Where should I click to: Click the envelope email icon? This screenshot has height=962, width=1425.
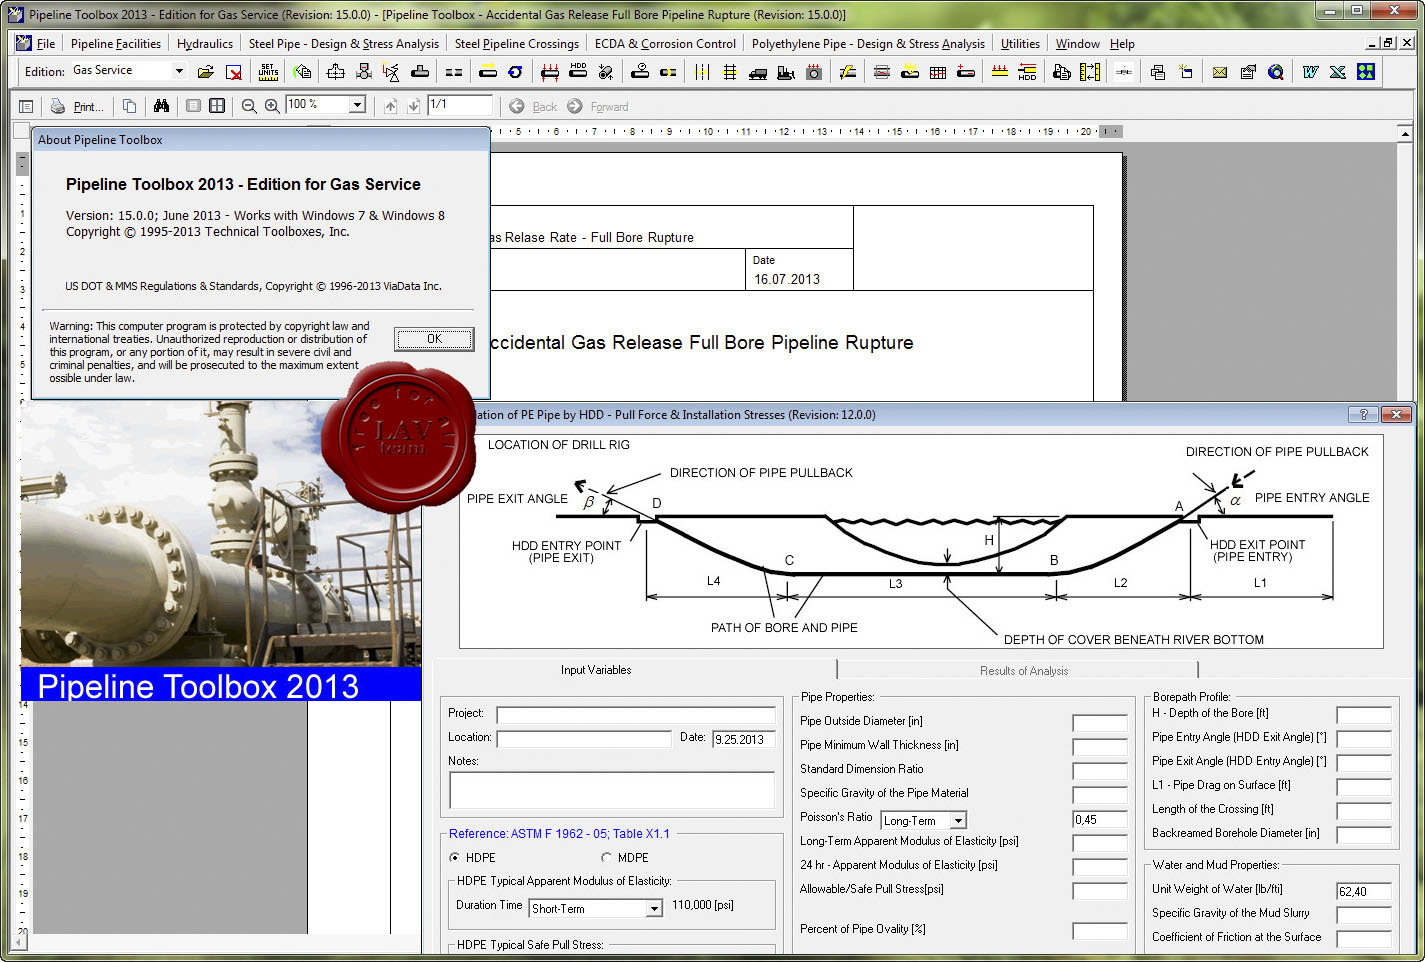coord(1219,72)
